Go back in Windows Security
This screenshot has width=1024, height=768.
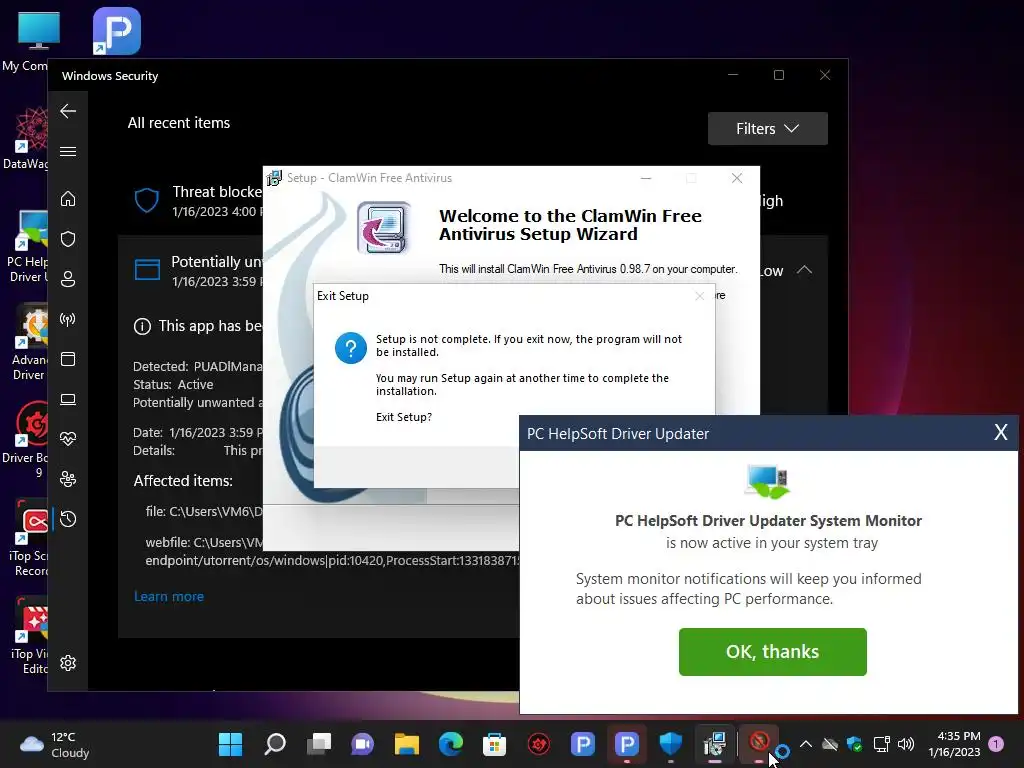point(68,111)
